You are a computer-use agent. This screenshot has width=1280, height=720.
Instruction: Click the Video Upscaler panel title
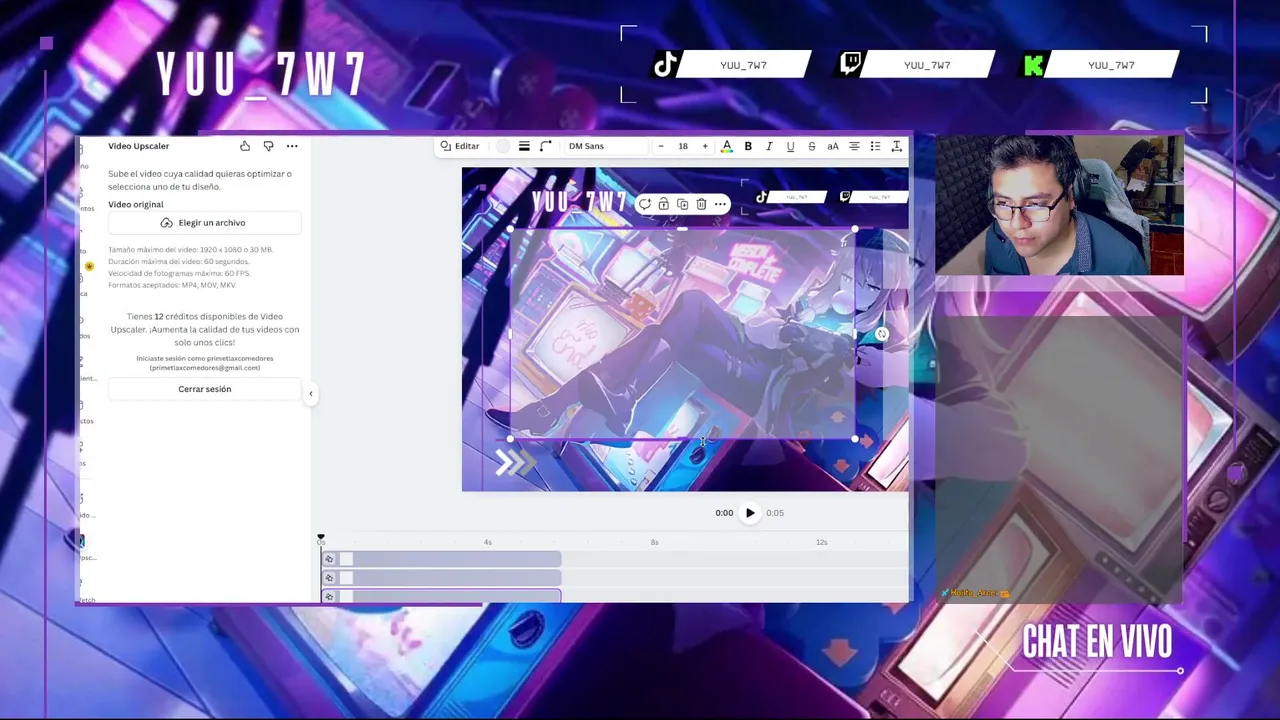[139, 146]
